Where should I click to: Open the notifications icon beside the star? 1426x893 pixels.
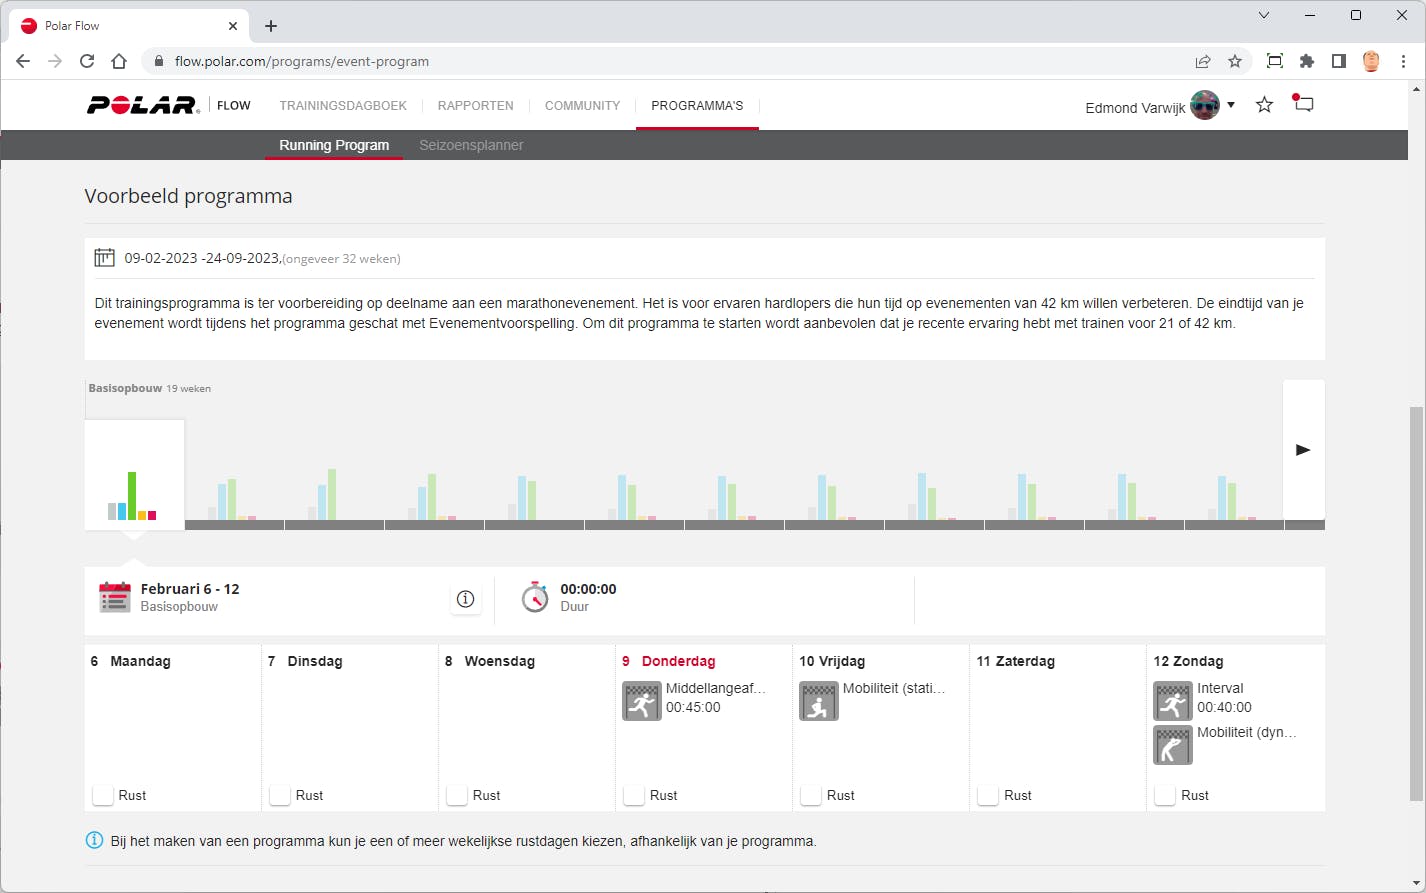tap(1302, 104)
